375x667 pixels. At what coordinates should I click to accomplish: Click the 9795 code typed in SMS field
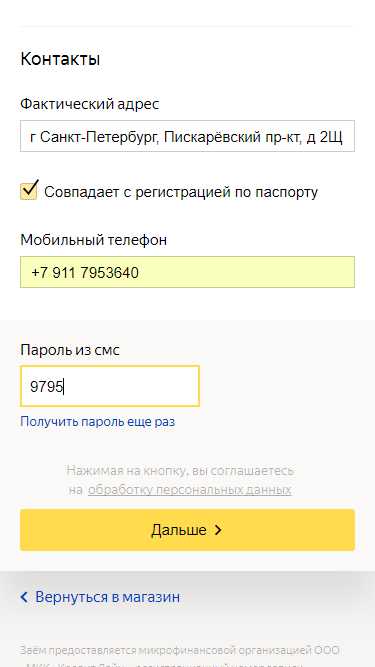point(46,387)
